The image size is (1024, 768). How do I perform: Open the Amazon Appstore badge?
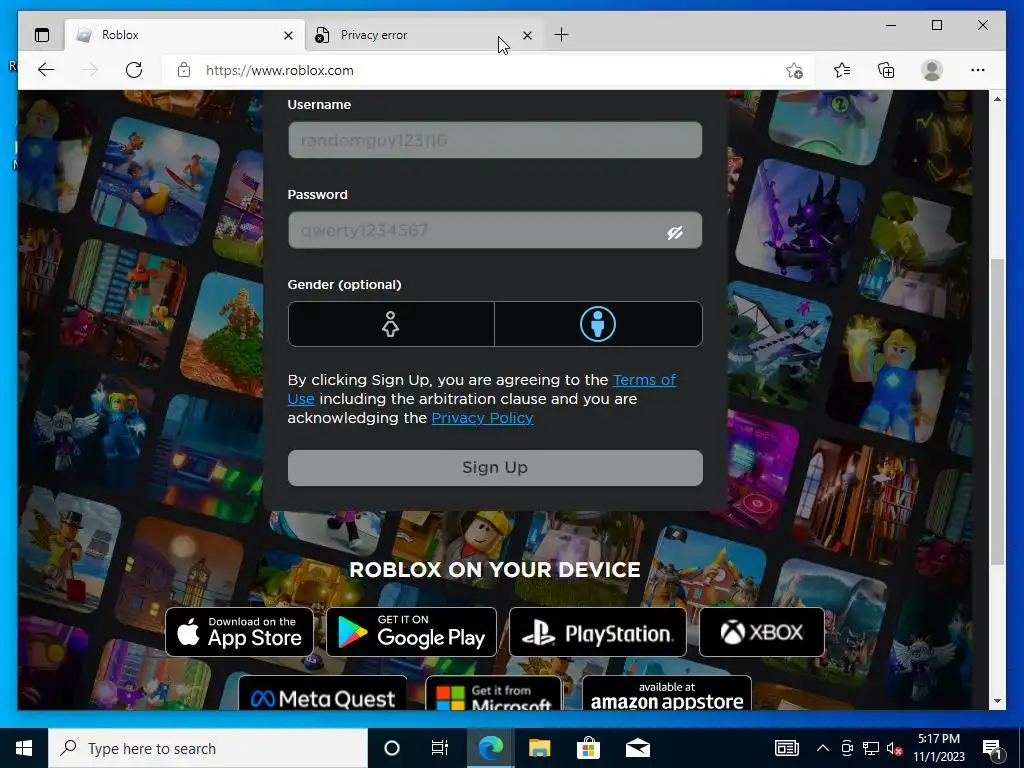click(667, 694)
